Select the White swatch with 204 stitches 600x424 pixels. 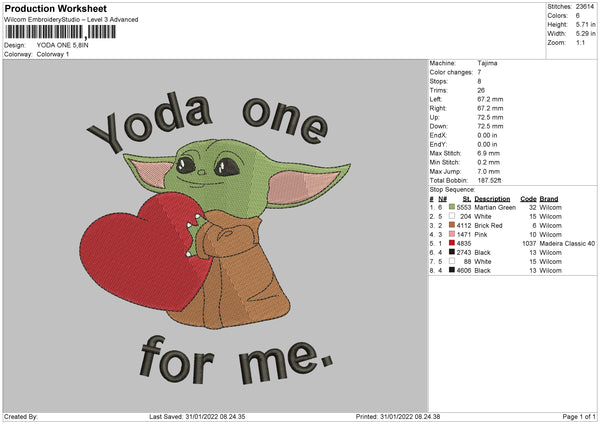[x=452, y=216]
